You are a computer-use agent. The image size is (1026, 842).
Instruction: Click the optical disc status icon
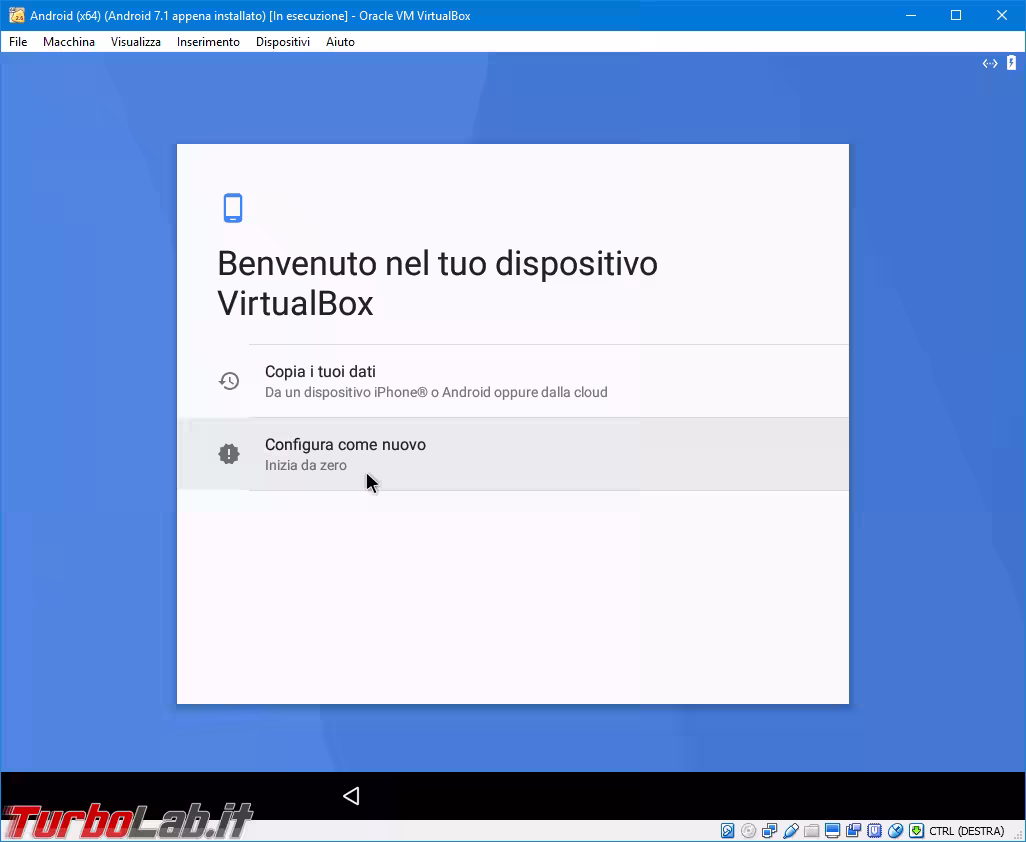point(748,831)
